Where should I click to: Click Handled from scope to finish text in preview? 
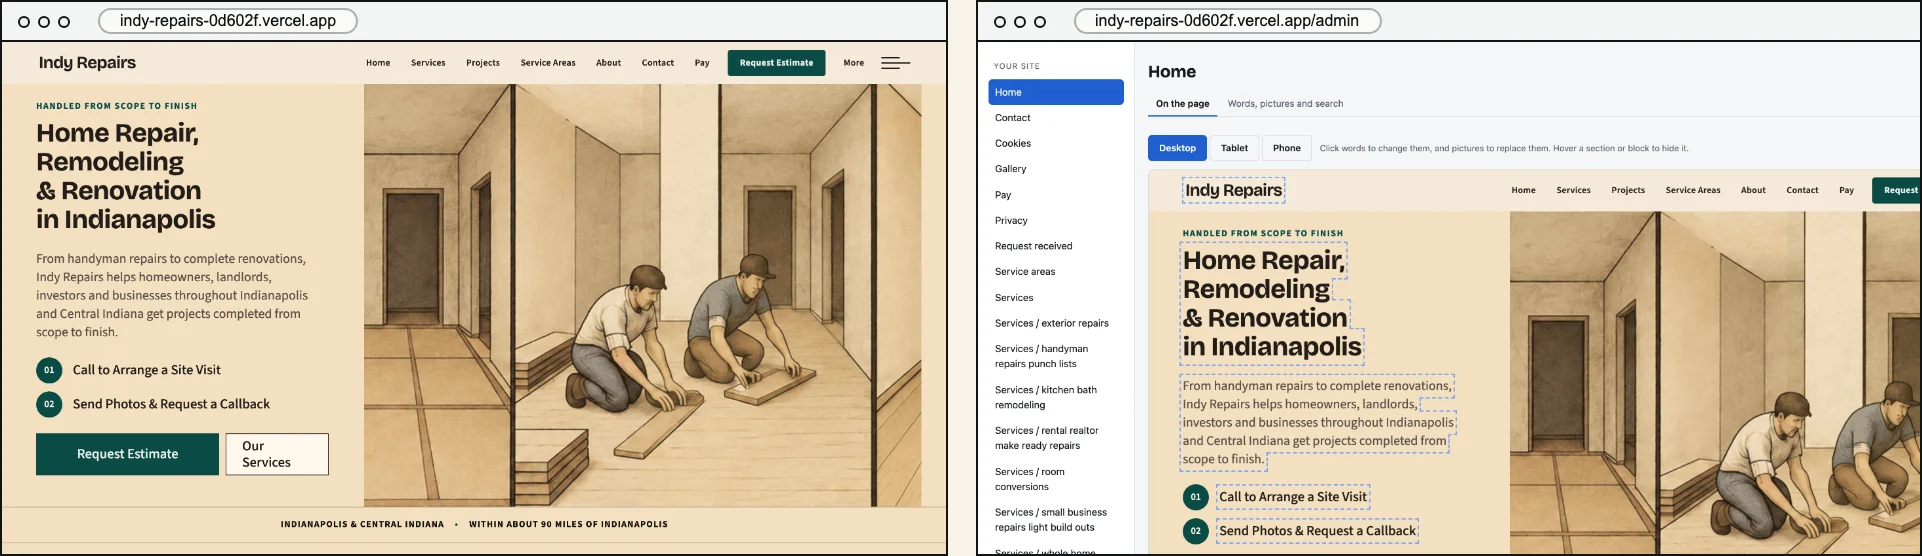click(1262, 233)
